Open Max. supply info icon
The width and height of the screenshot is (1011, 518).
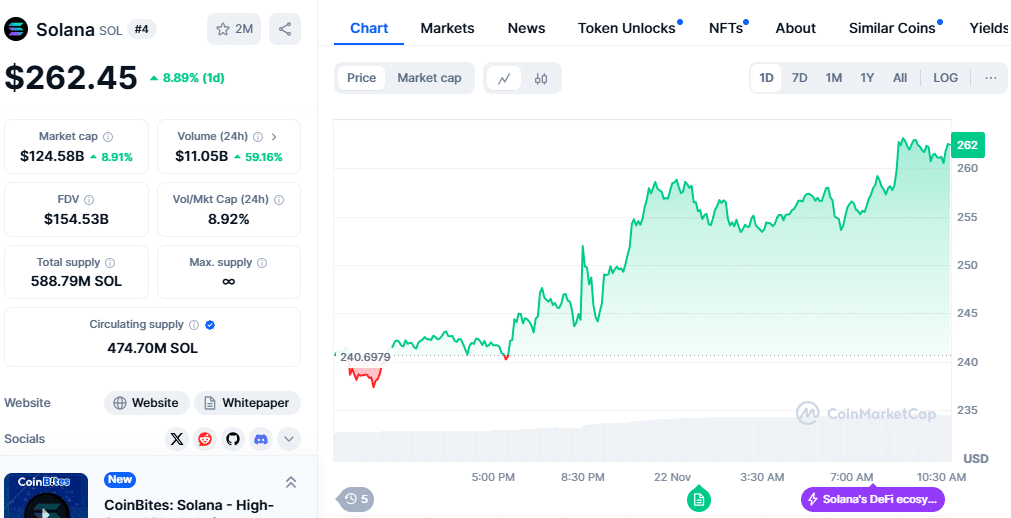(262, 263)
